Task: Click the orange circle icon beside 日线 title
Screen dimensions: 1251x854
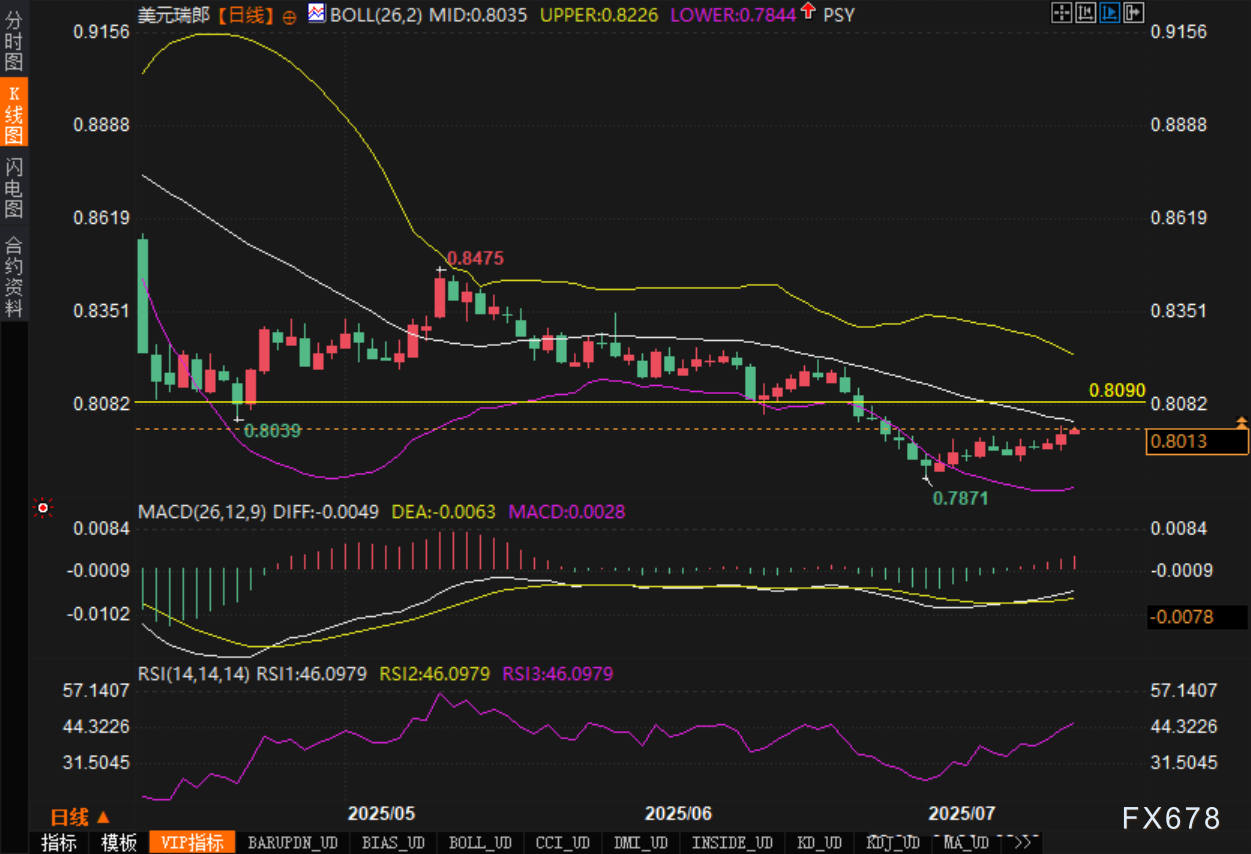Action: coord(289,17)
